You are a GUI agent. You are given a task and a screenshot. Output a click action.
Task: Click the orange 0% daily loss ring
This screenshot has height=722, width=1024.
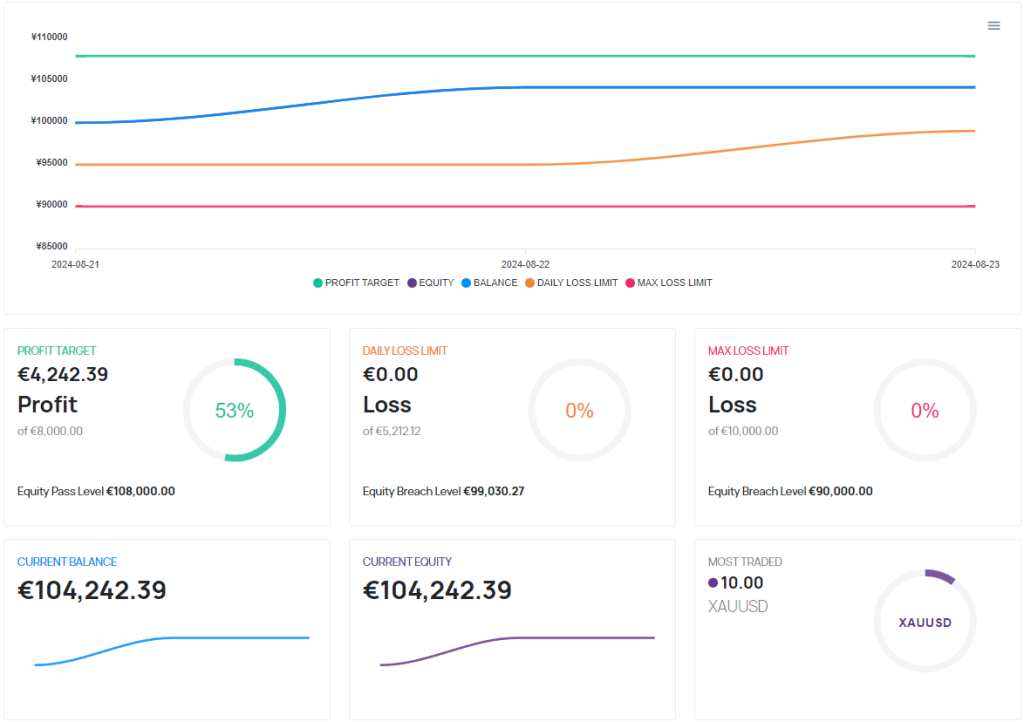click(579, 410)
